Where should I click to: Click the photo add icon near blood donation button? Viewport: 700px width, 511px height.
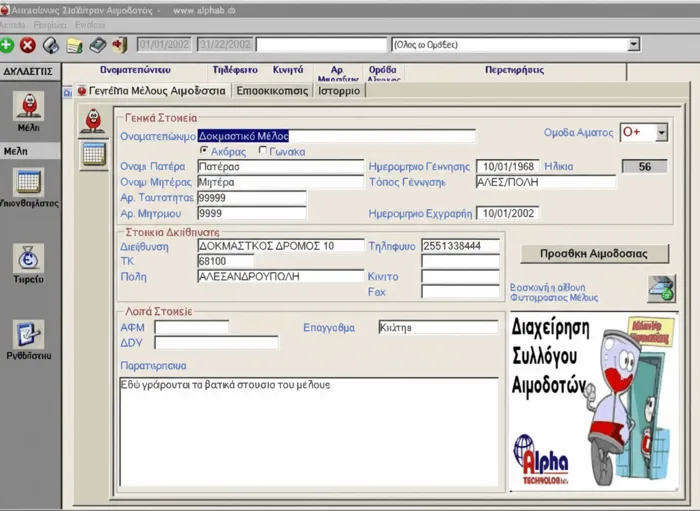coord(661,288)
